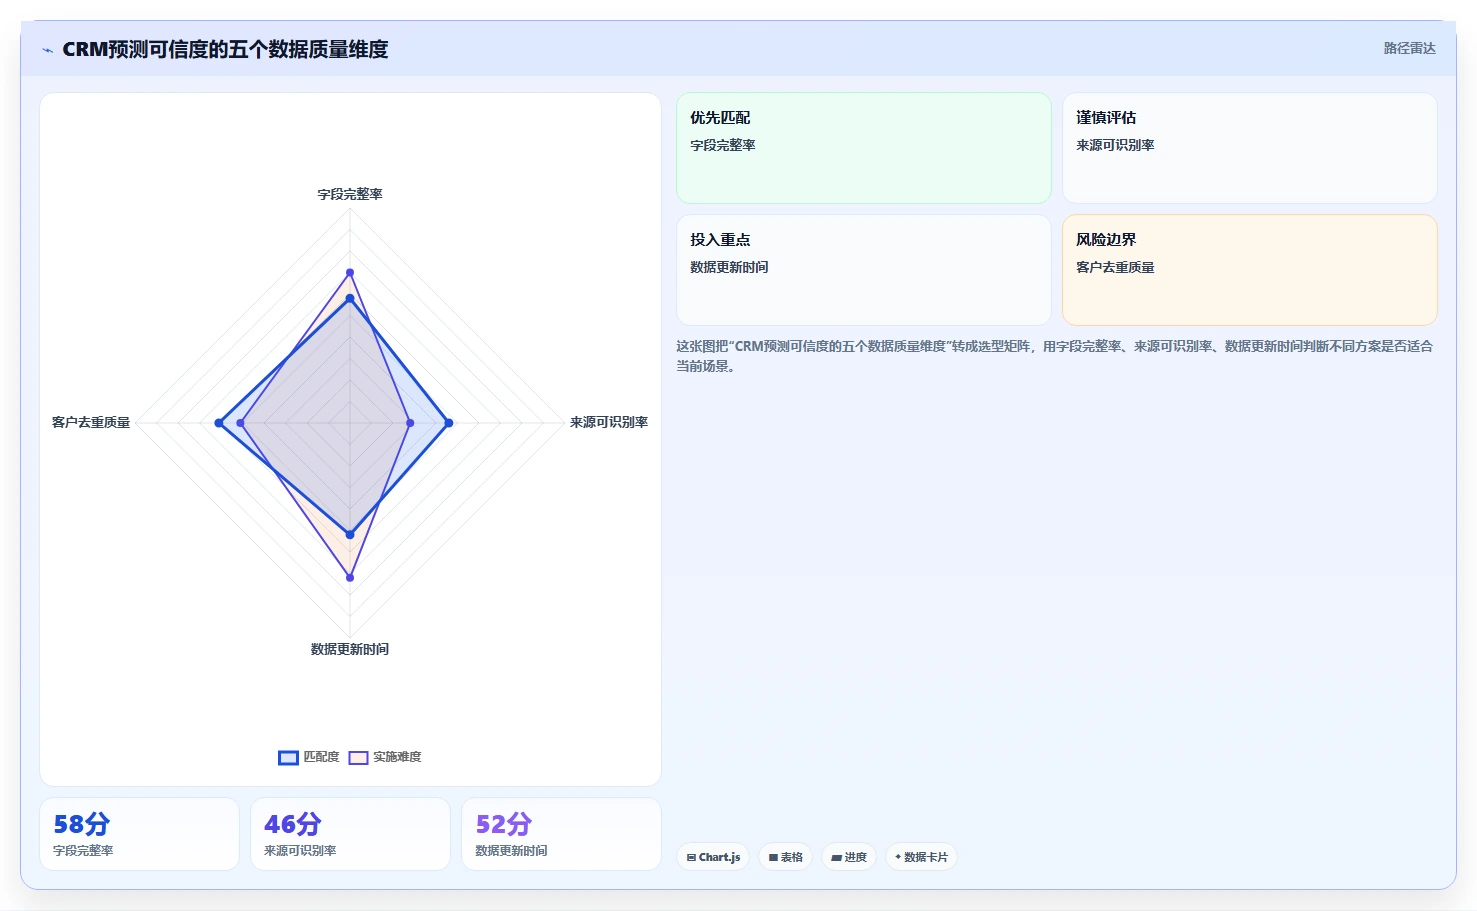Viewport: 1477px width, 911px height.
Task: Click 数据更新时间 text in 投入重点 card
Action: pos(729,267)
